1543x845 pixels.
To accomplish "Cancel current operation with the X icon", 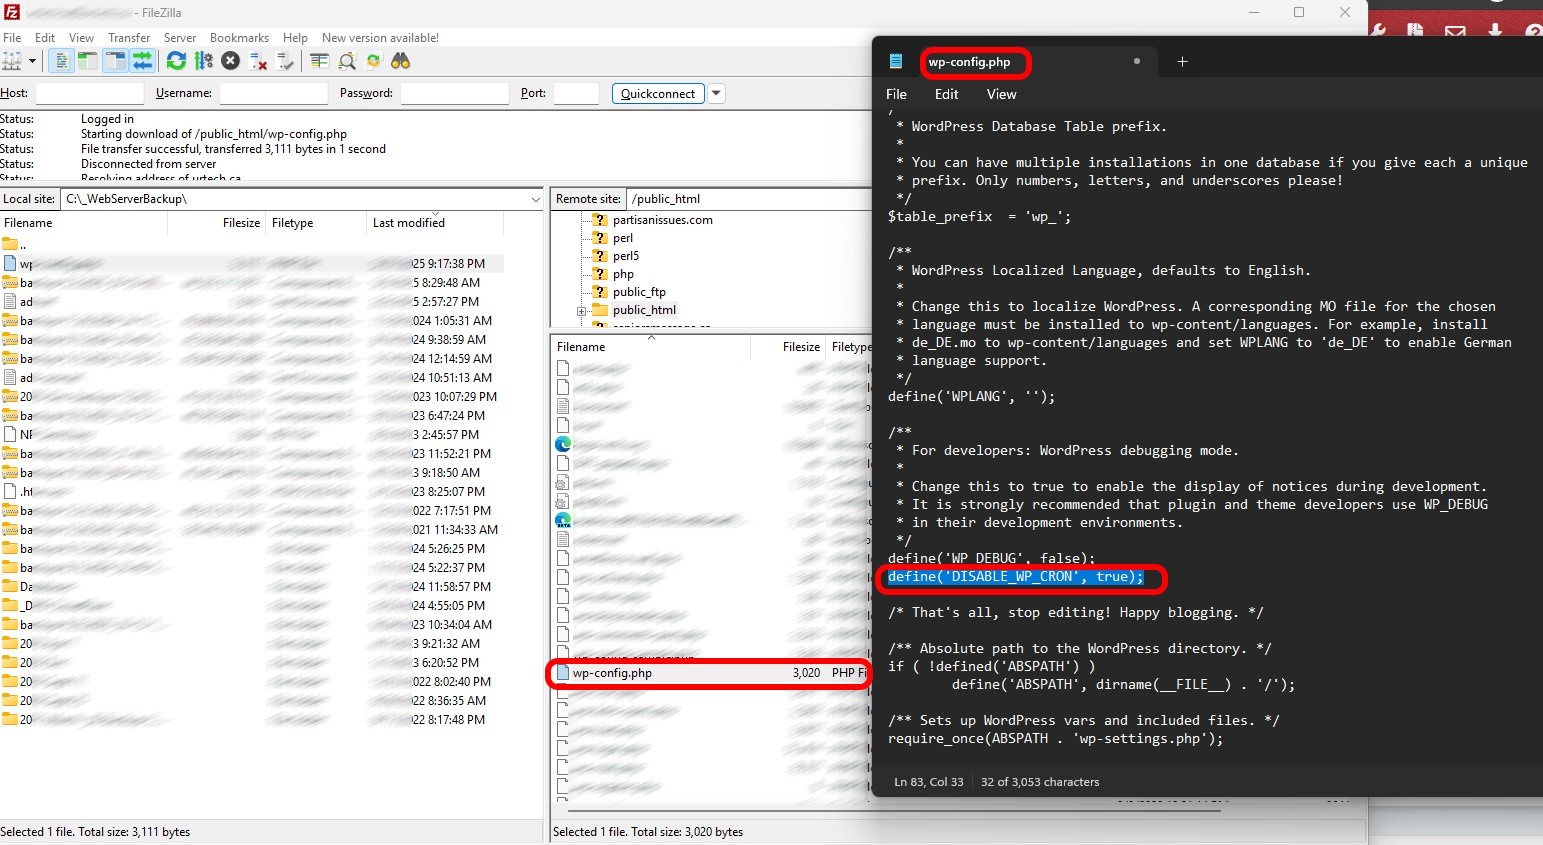I will pos(231,61).
